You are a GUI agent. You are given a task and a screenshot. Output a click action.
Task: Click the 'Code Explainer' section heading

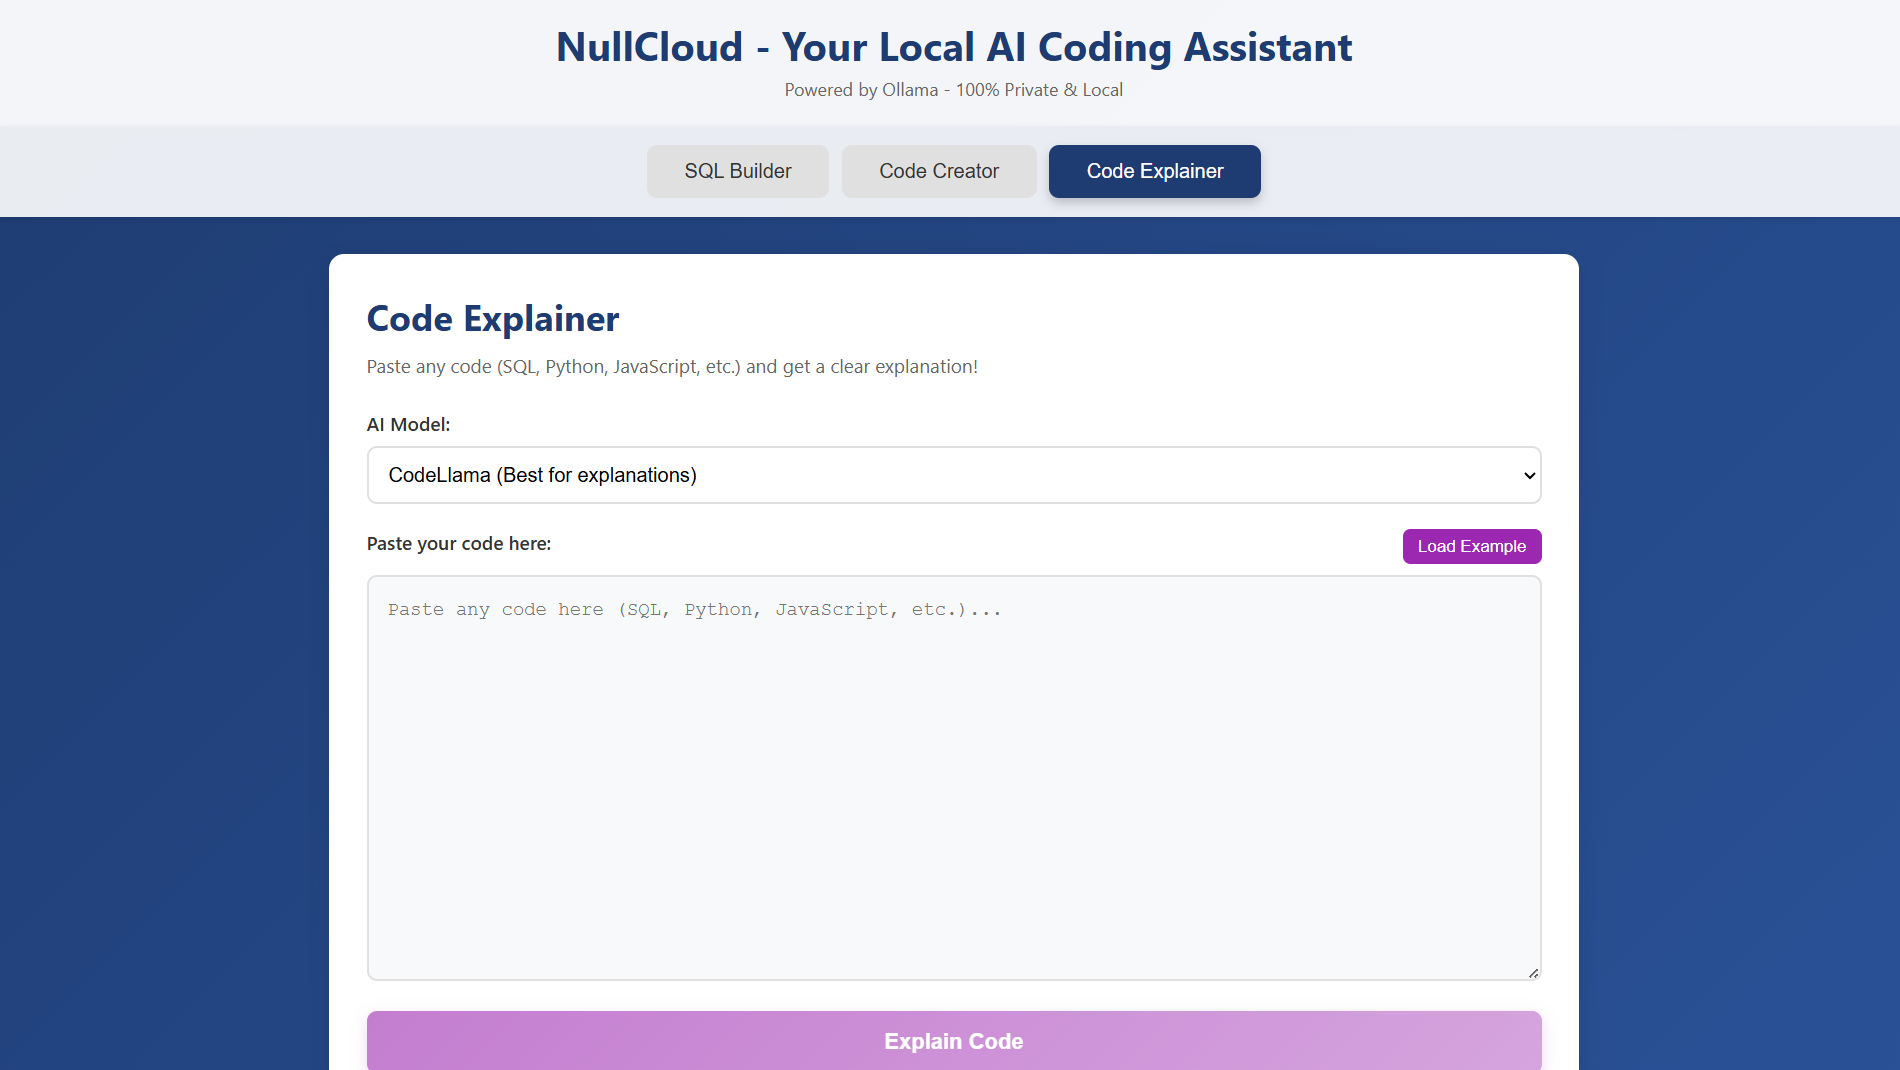[x=493, y=319]
